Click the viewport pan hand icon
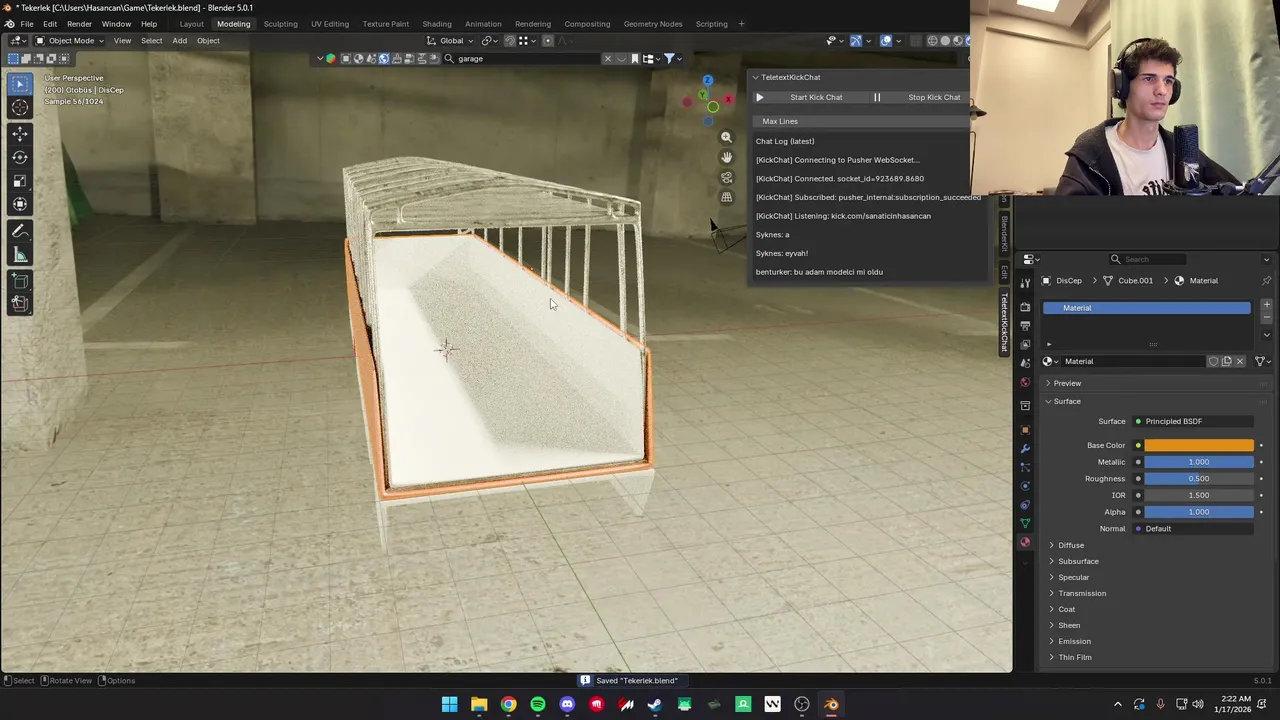This screenshot has width=1280, height=720. click(x=727, y=157)
